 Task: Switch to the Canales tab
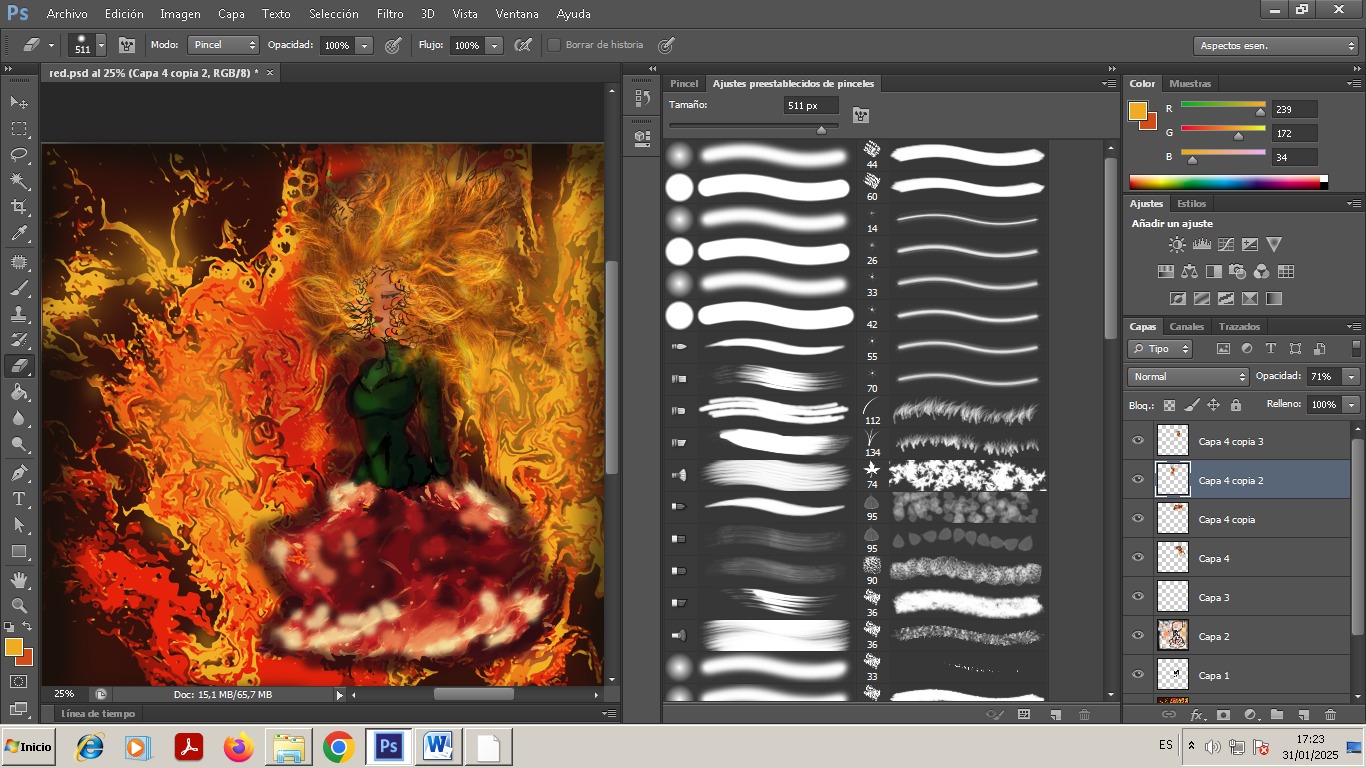pyautogui.click(x=1186, y=327)
